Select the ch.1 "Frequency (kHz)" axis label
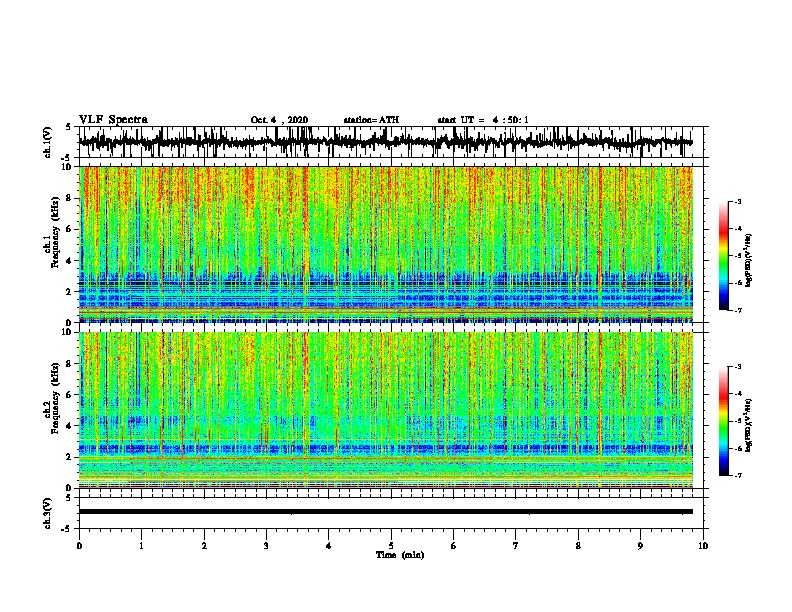The width and height of the screenshot is (792, 612). [x=56, y=232]
